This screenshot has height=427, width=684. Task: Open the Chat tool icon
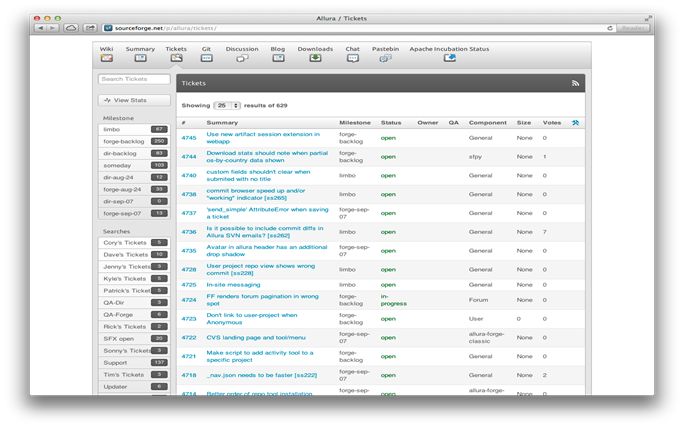(352, 58)
